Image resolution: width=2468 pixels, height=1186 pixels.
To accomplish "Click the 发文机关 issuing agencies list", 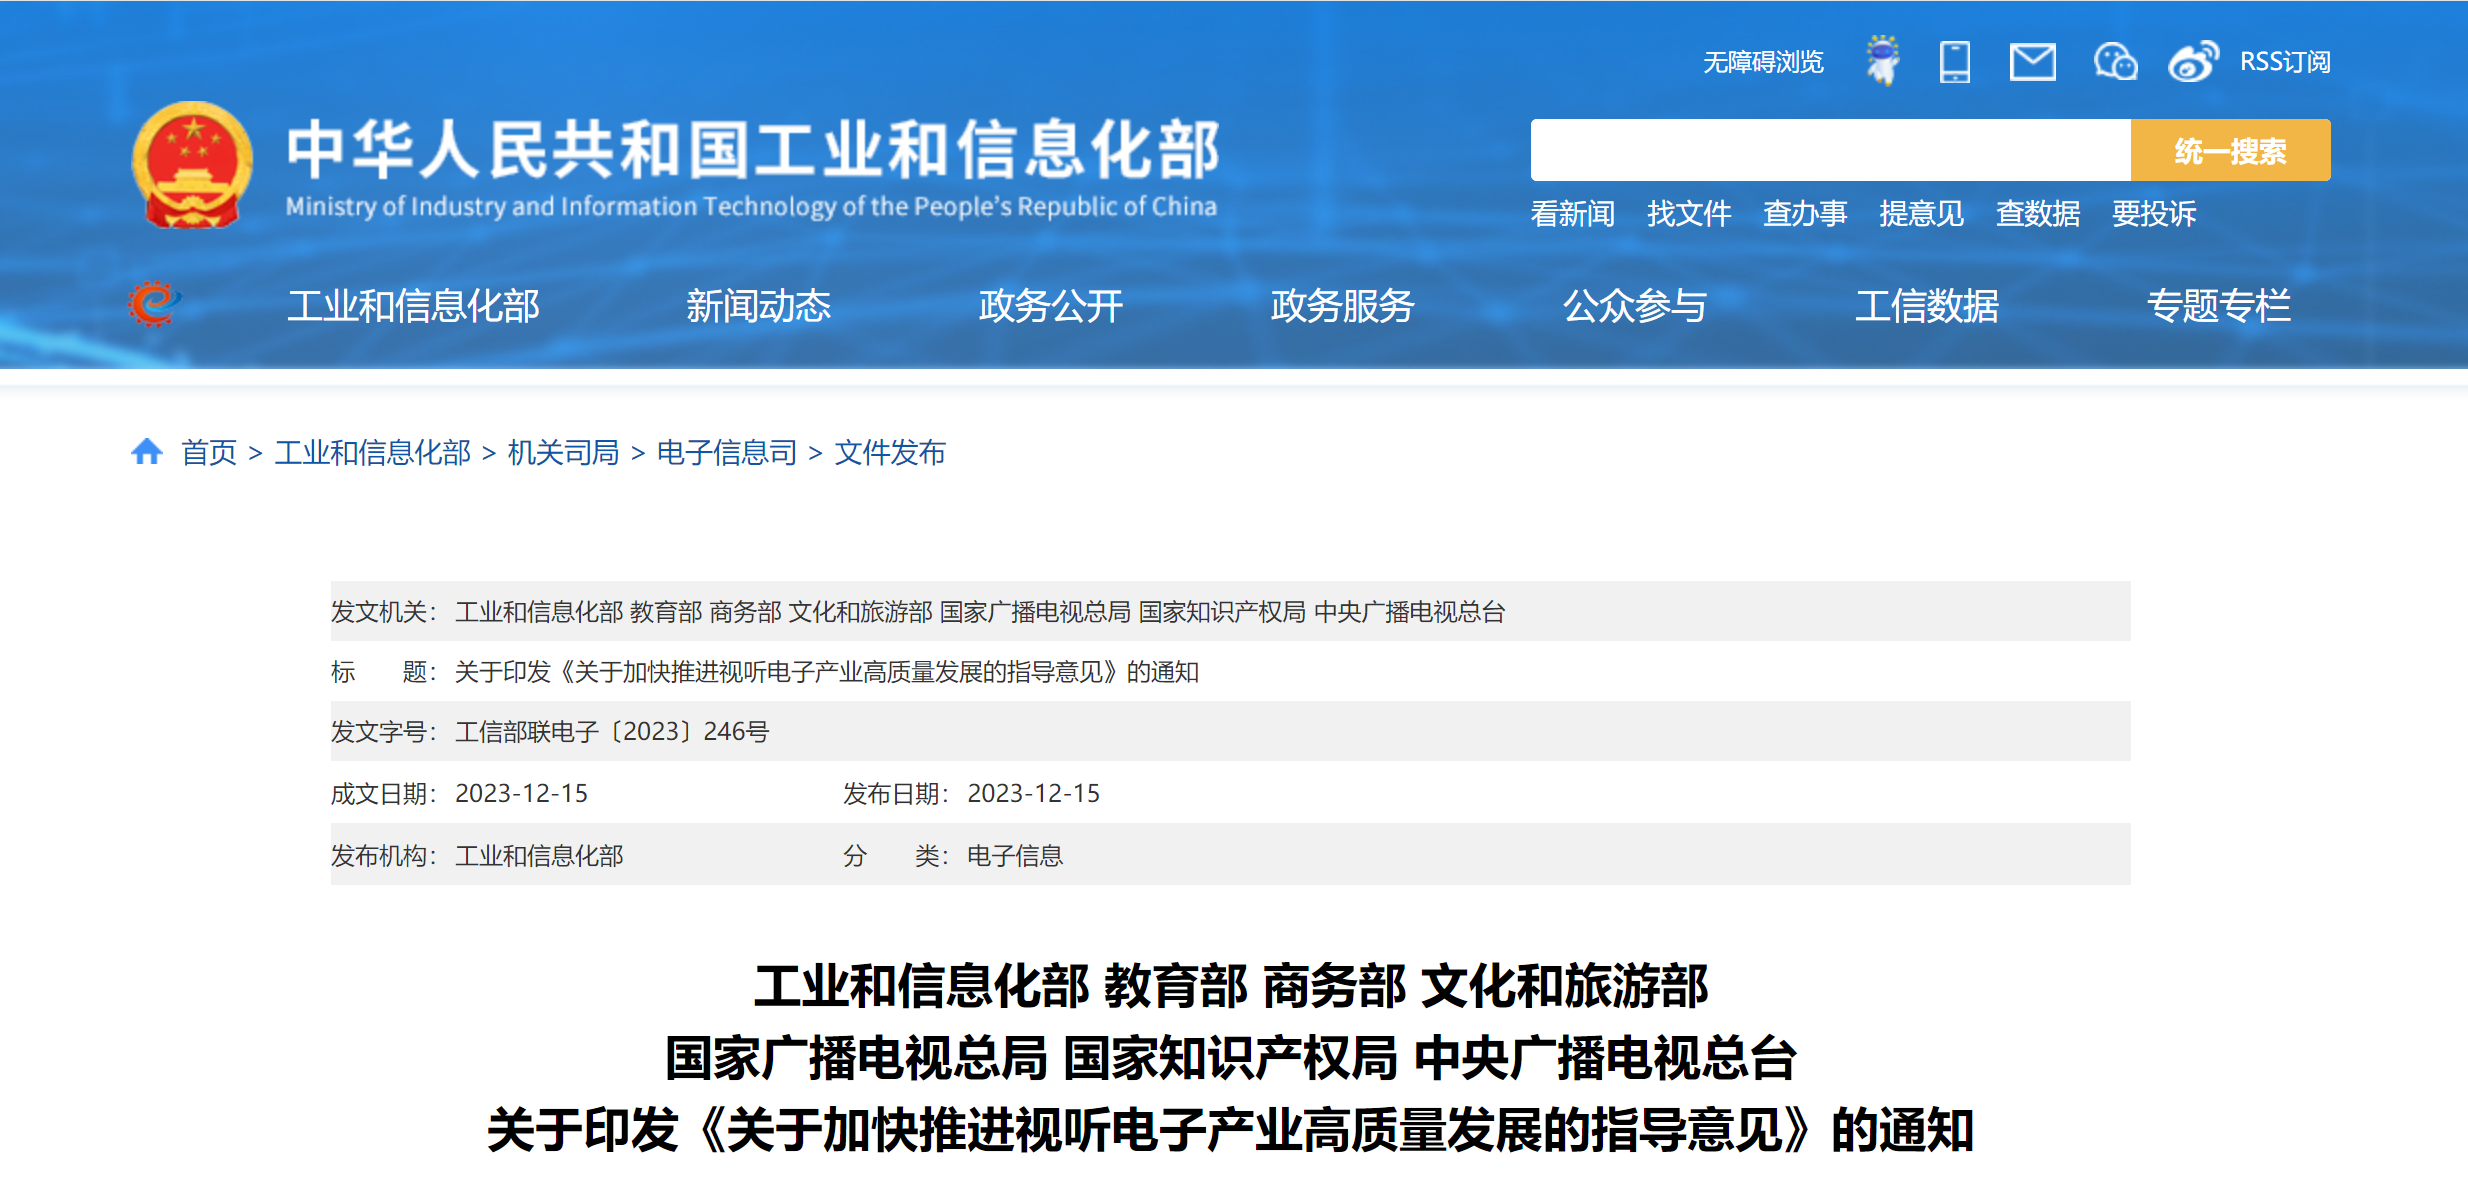I will (x=980, y=611).
